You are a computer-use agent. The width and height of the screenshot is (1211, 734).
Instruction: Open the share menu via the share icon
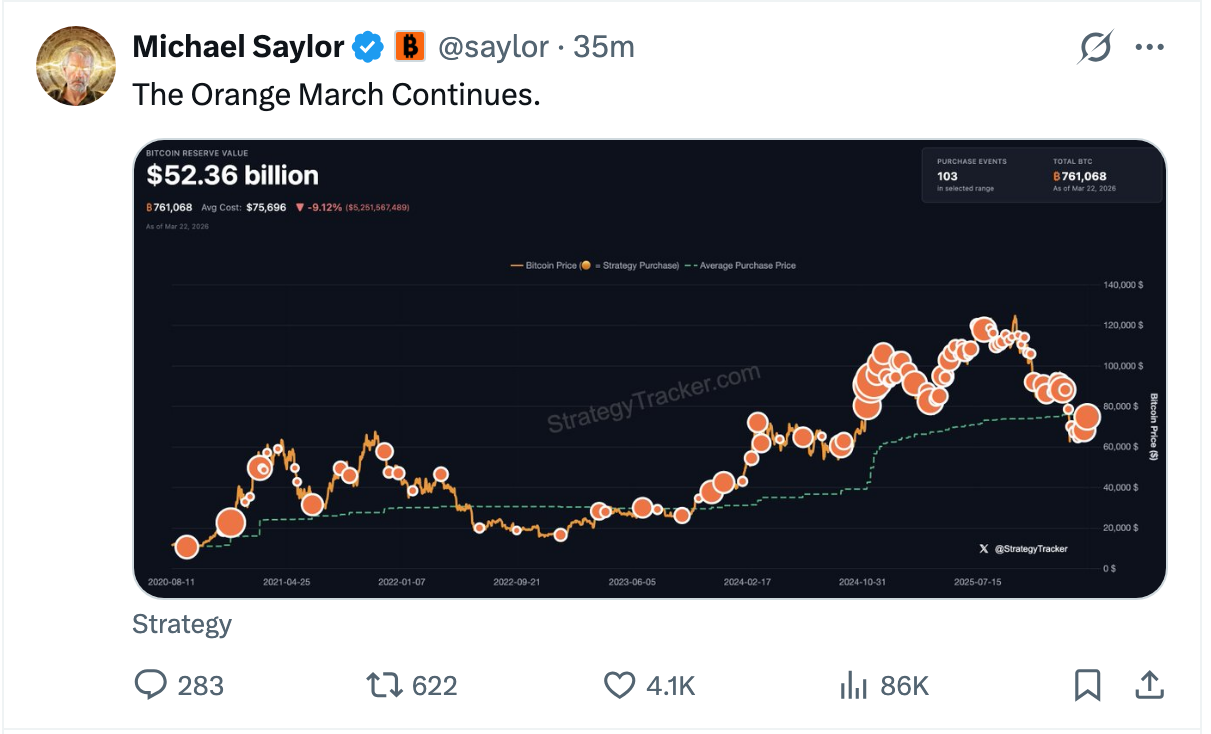(1149, 686)
